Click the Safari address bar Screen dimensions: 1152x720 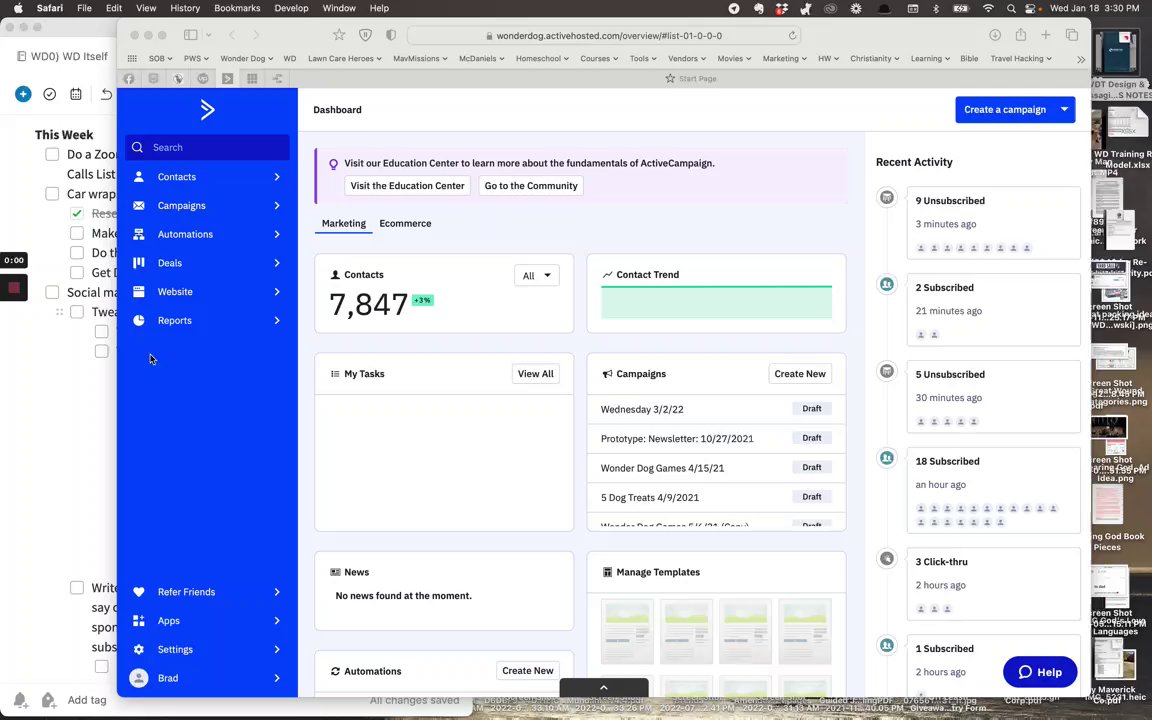pyautogui.click(x=603, y=35)
